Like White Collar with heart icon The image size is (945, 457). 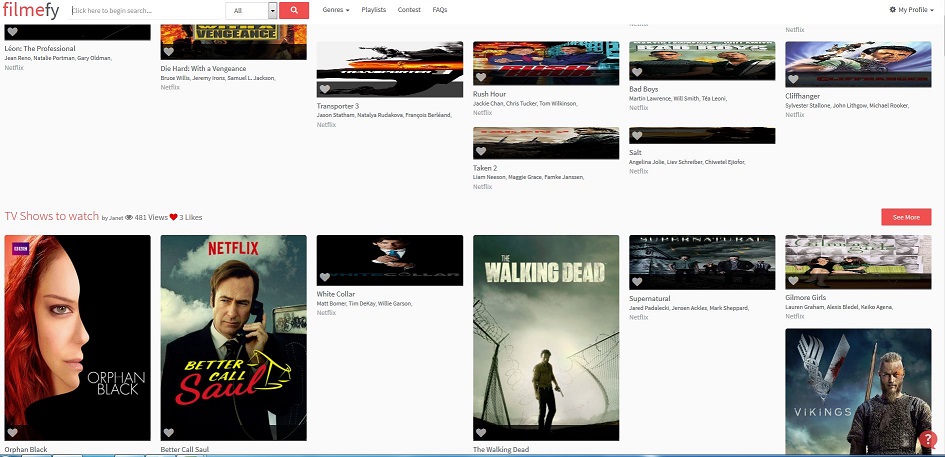click(325, 277)
